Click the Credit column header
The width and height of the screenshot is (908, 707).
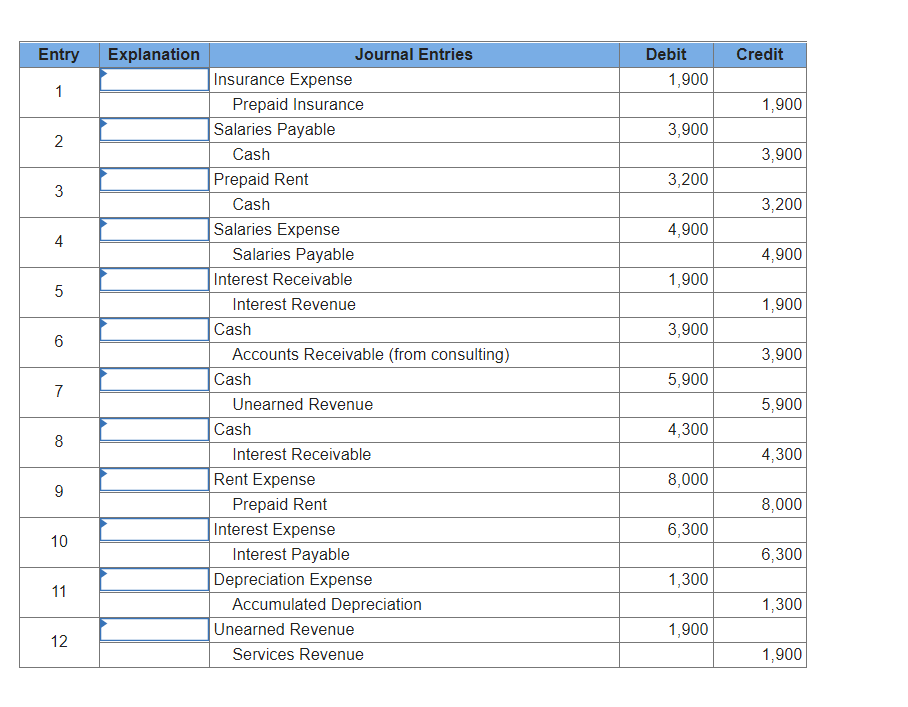[760, 54]
